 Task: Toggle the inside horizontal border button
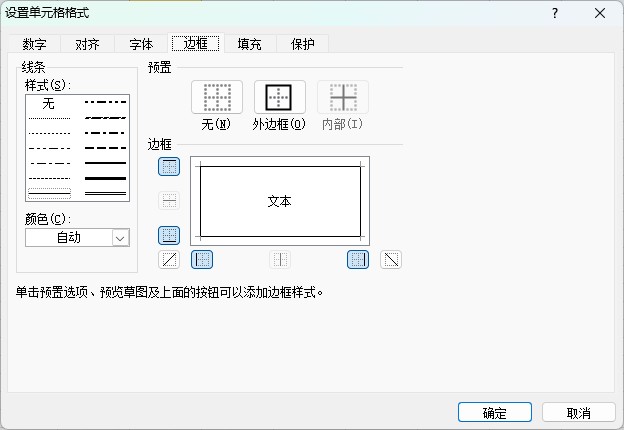click(x=169, y=200)
